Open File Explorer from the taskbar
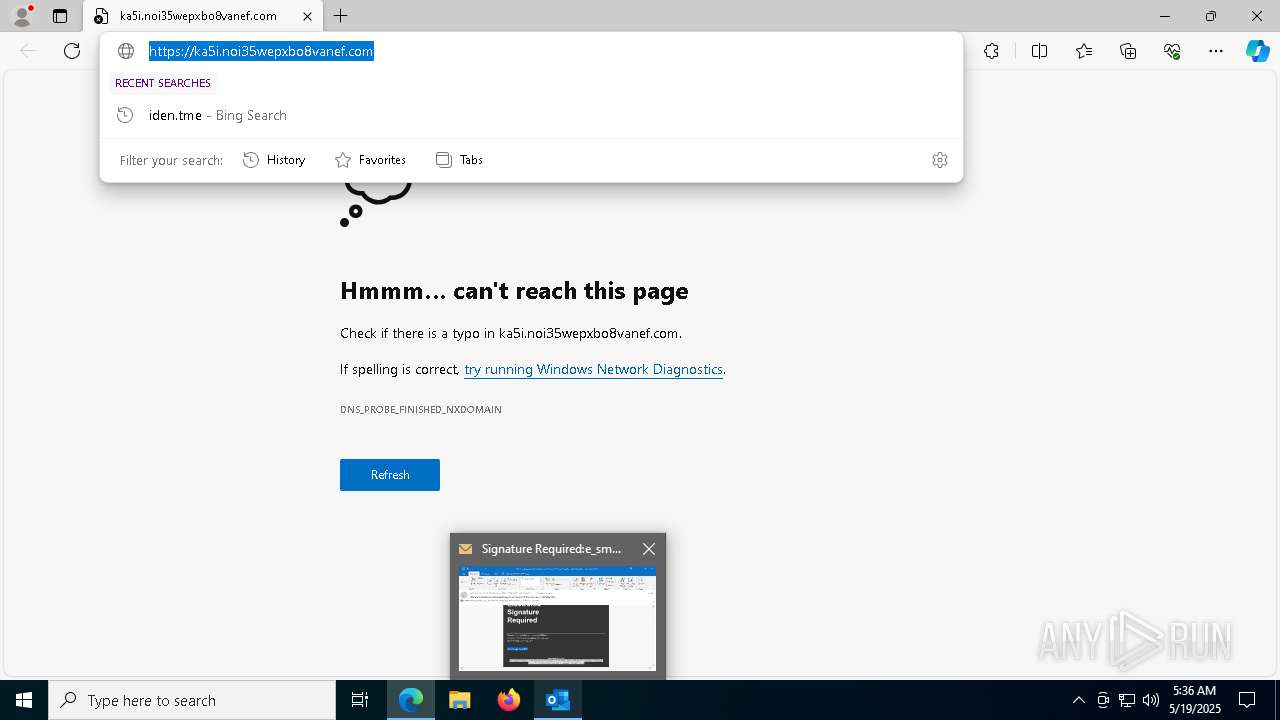 click(x=460, y=700)
